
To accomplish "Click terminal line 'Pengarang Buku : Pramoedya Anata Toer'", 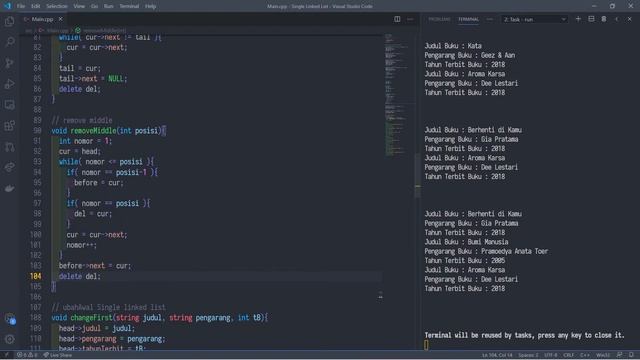I will (486, 251).
